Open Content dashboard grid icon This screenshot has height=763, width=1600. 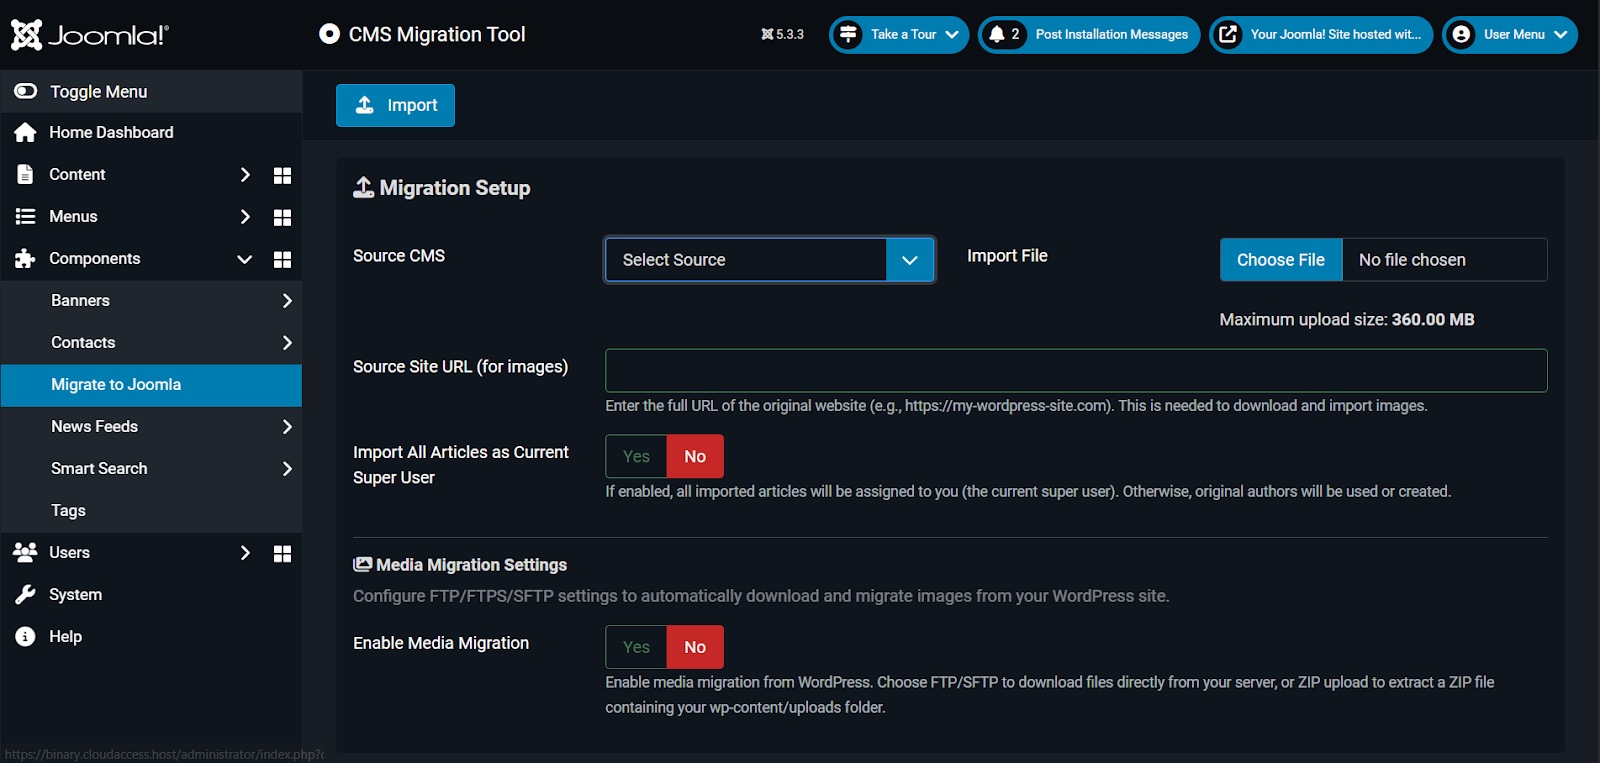(x=282, y=175)
